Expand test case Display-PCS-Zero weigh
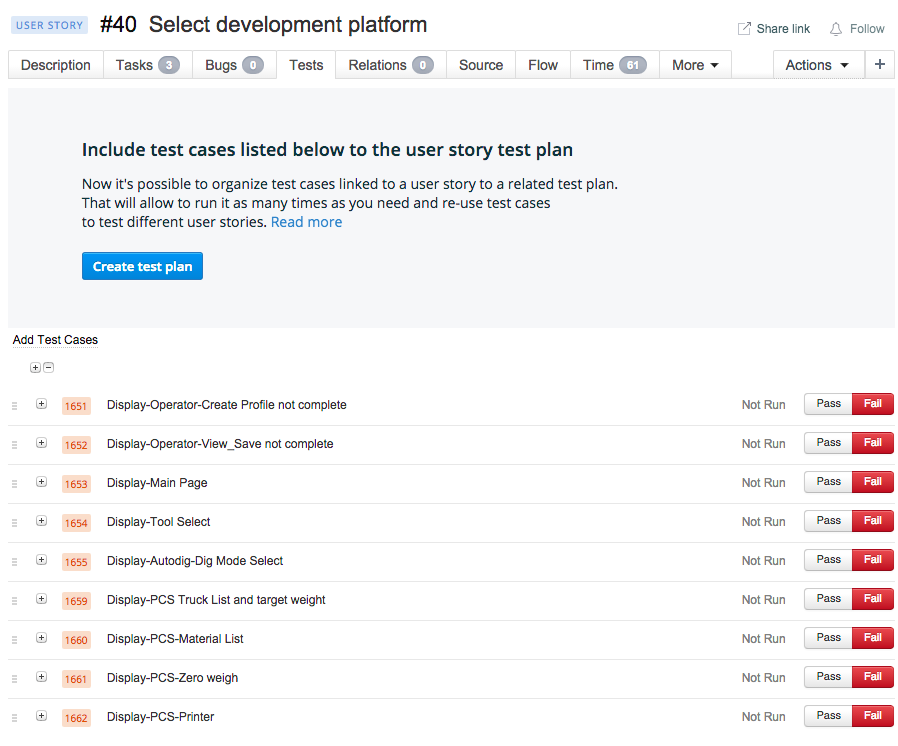 pyautogui.click(x=41, y=676)
